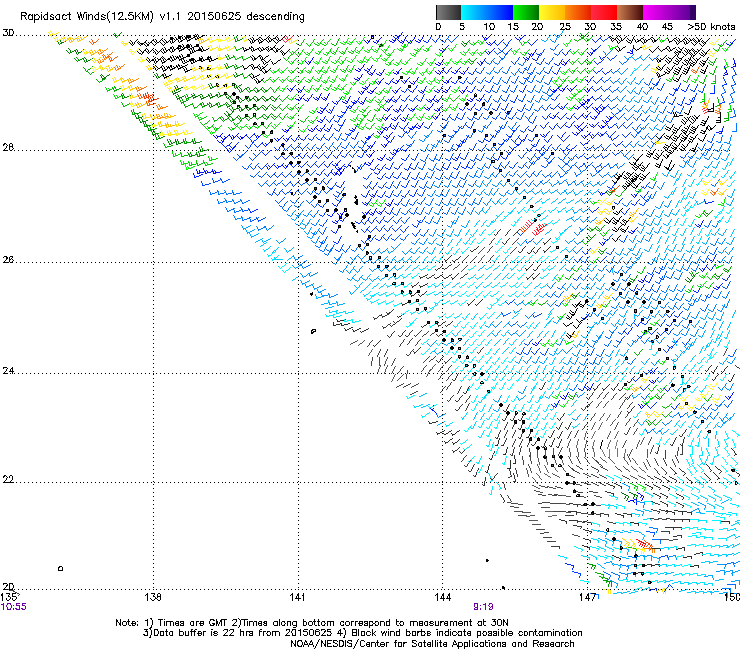
Task: Click the 'Times are GMT' note line
Action: tap(311, 623)
